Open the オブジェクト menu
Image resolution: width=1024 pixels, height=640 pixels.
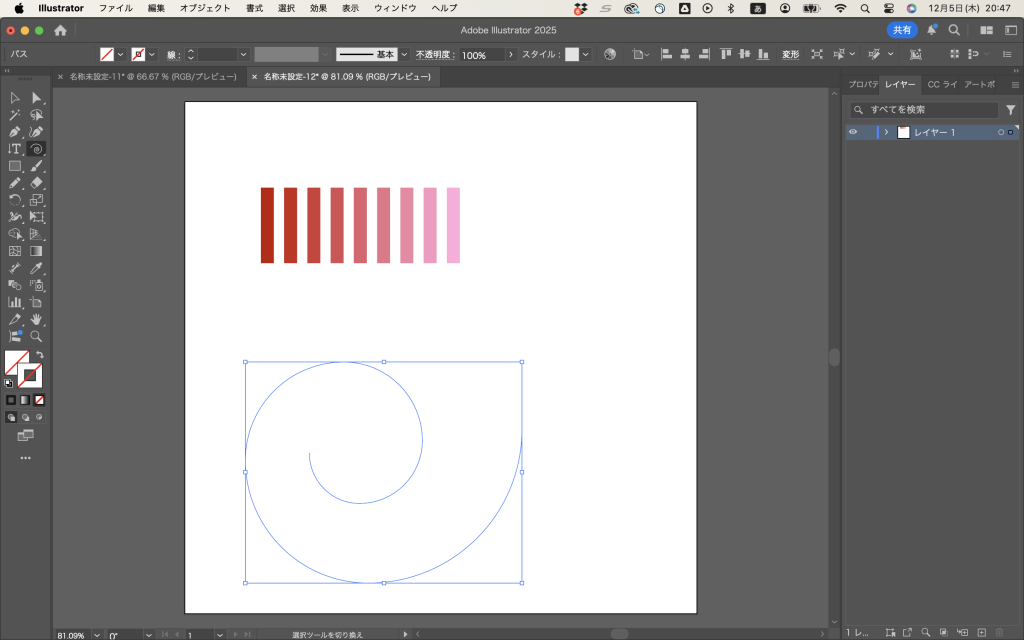[204, 8]
